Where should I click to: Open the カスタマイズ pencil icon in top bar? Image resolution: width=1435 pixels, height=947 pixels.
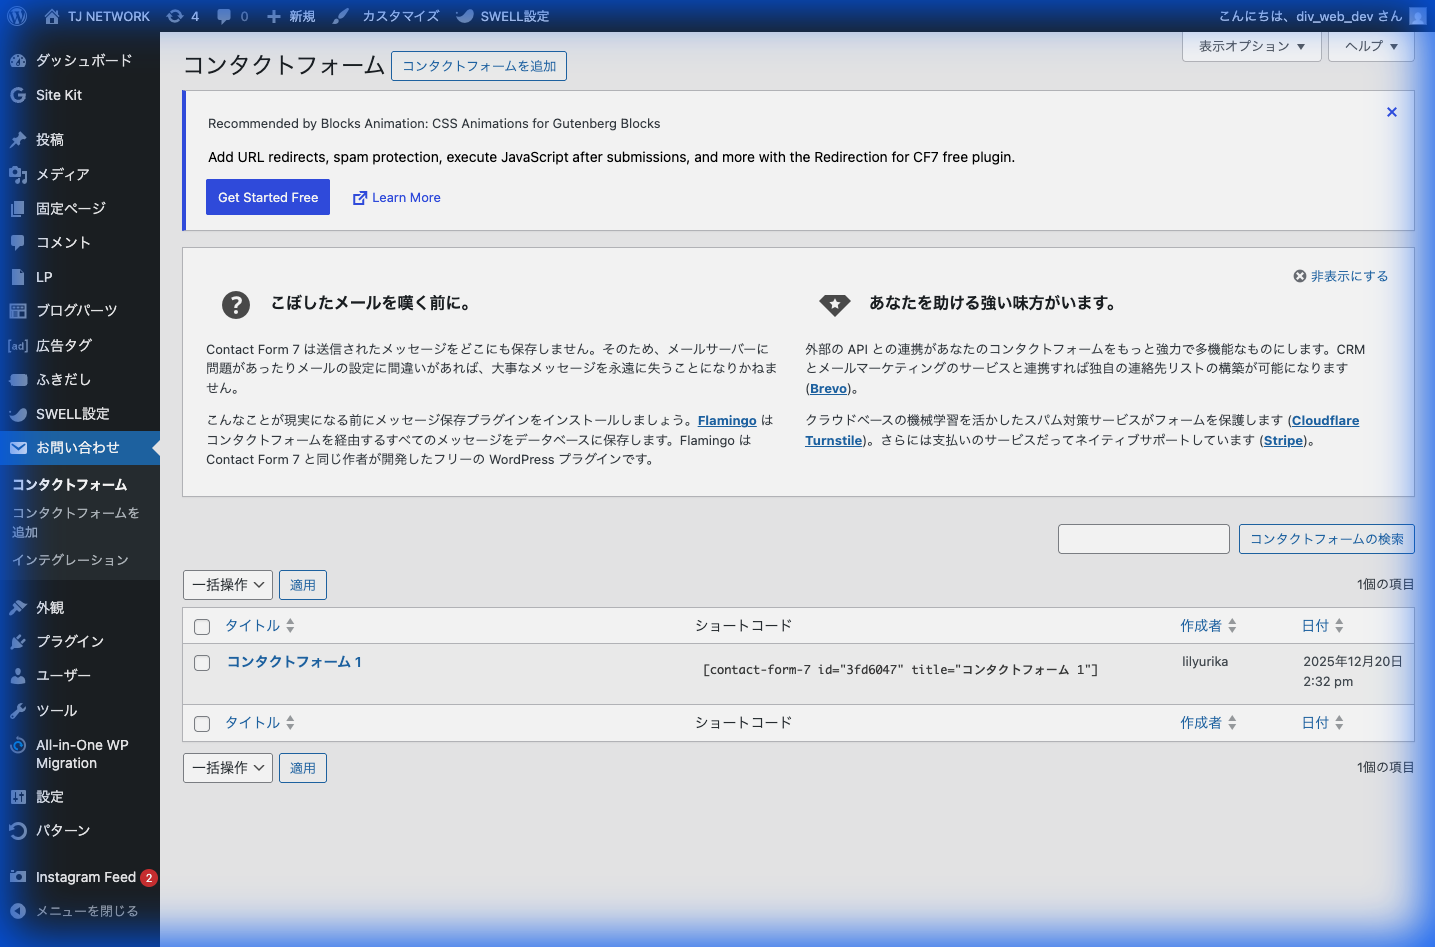[x=339, y=15]
